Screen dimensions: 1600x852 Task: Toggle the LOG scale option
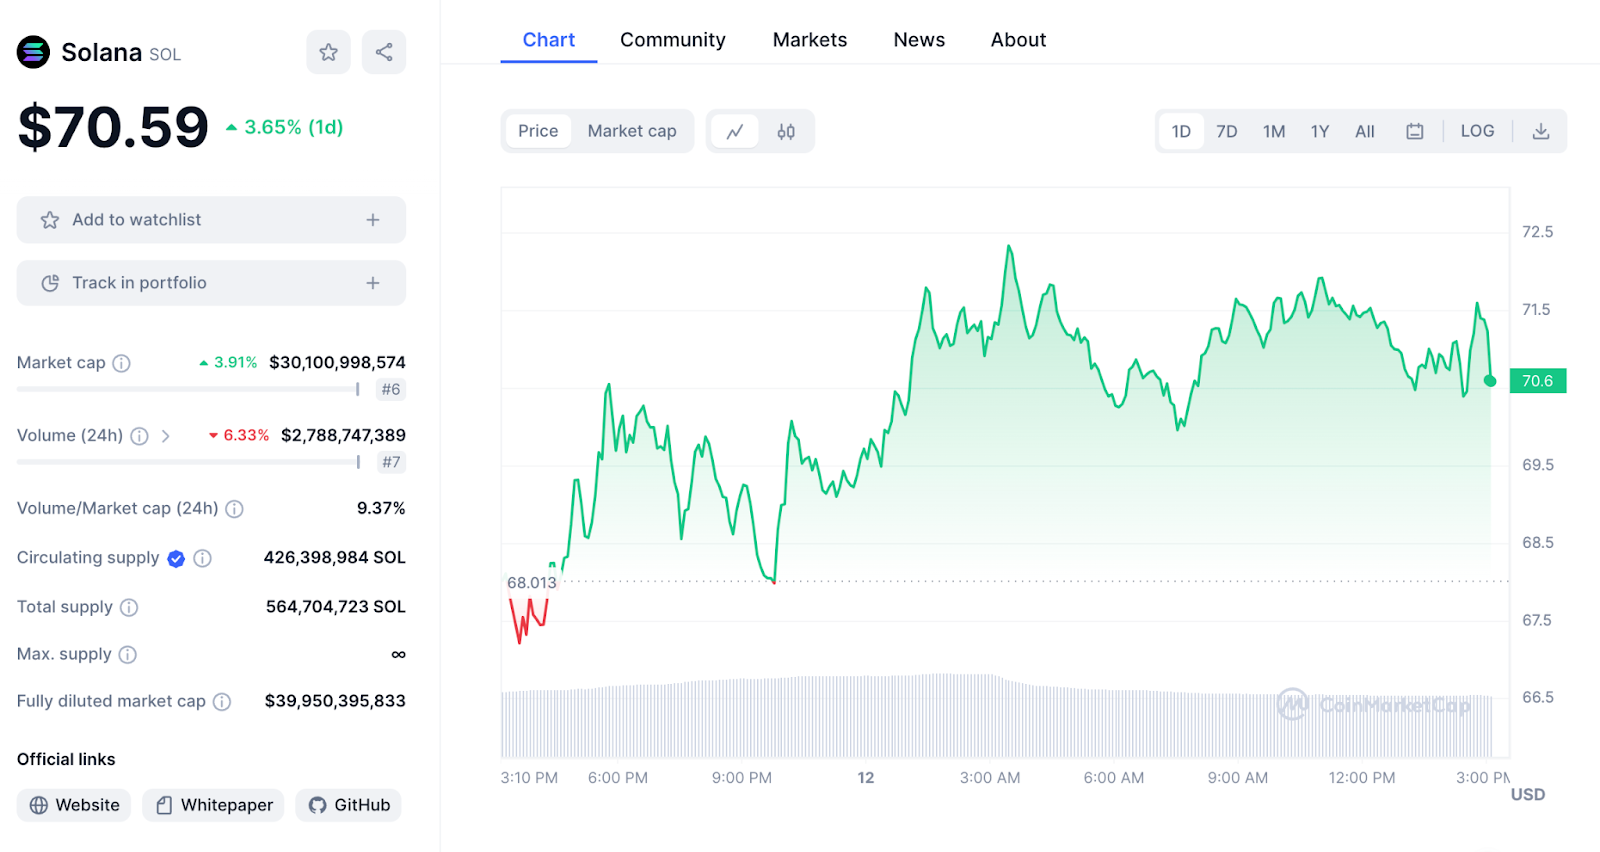tap(1477, 131)
